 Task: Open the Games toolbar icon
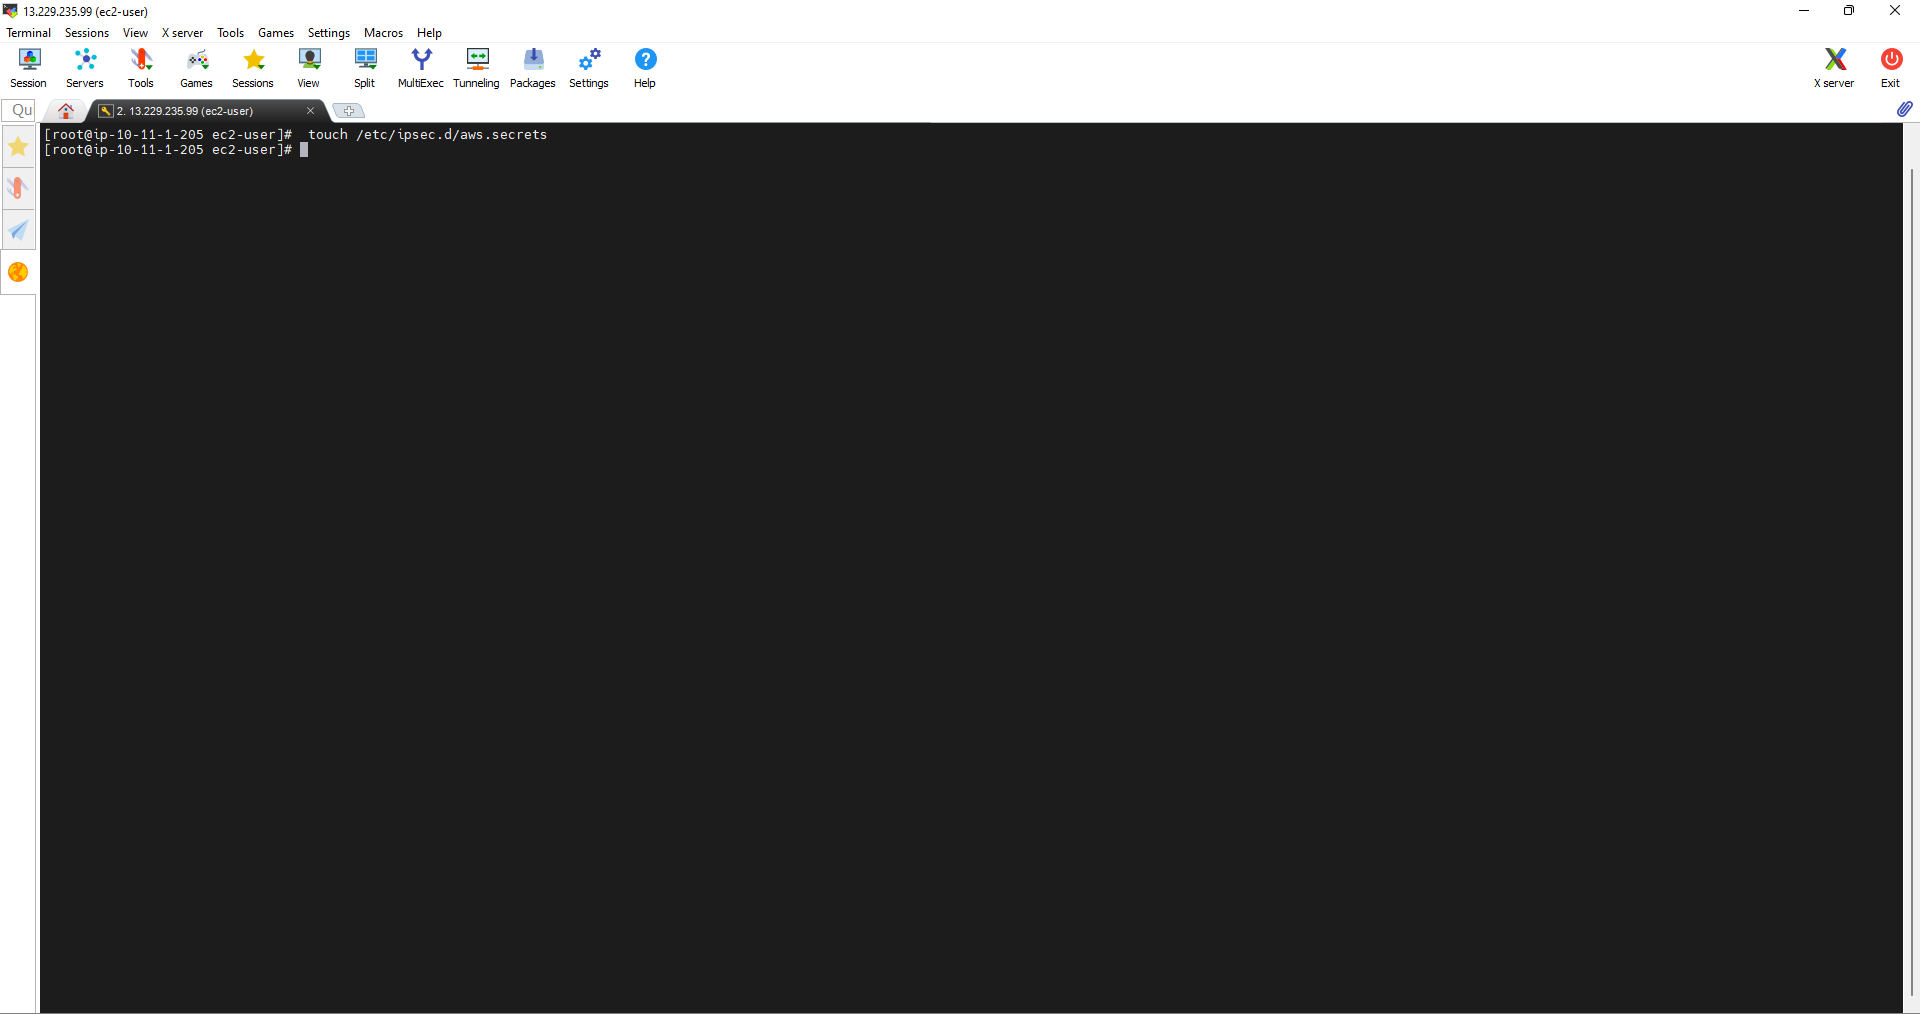click(197, 68)
